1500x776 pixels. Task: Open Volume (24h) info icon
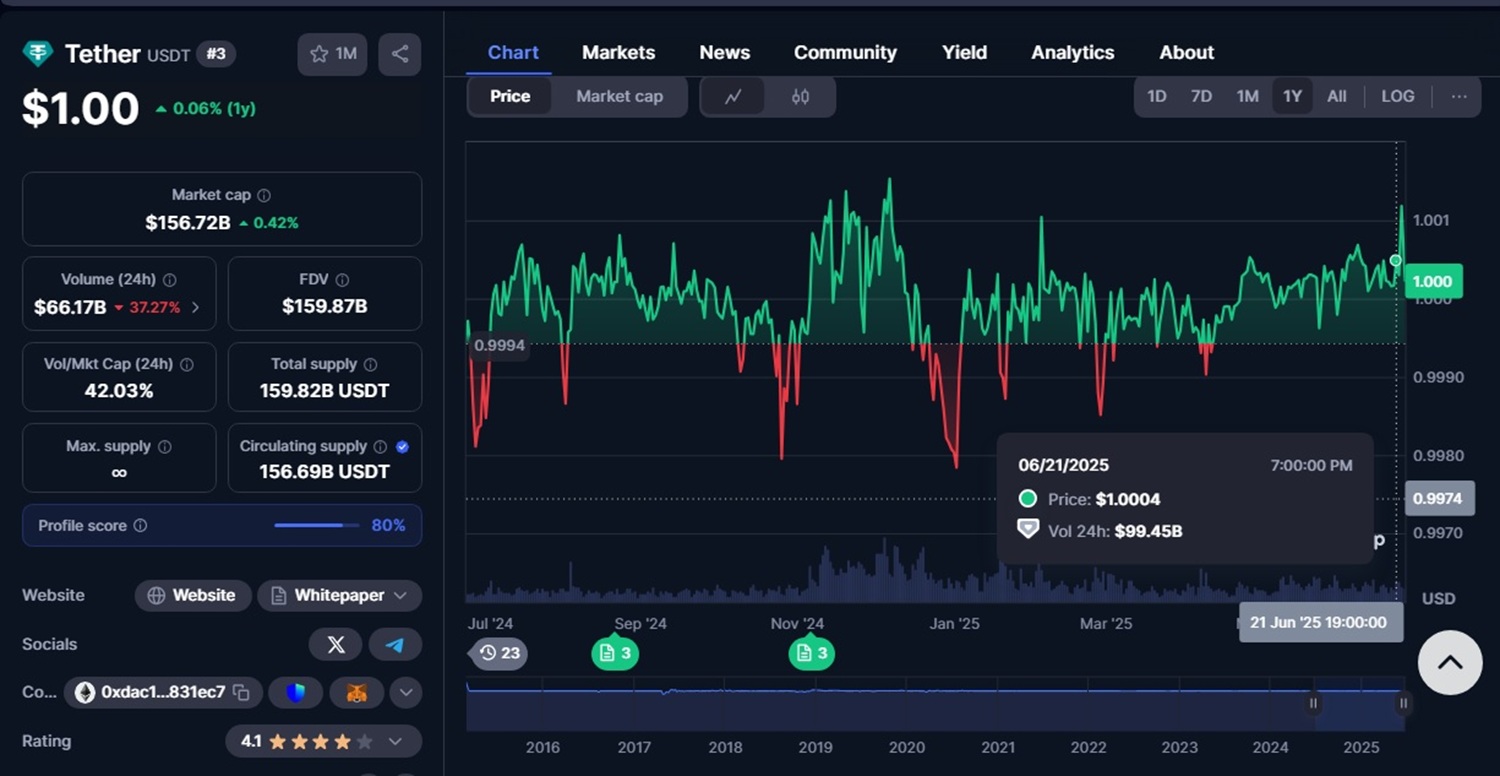coord(170,281)
